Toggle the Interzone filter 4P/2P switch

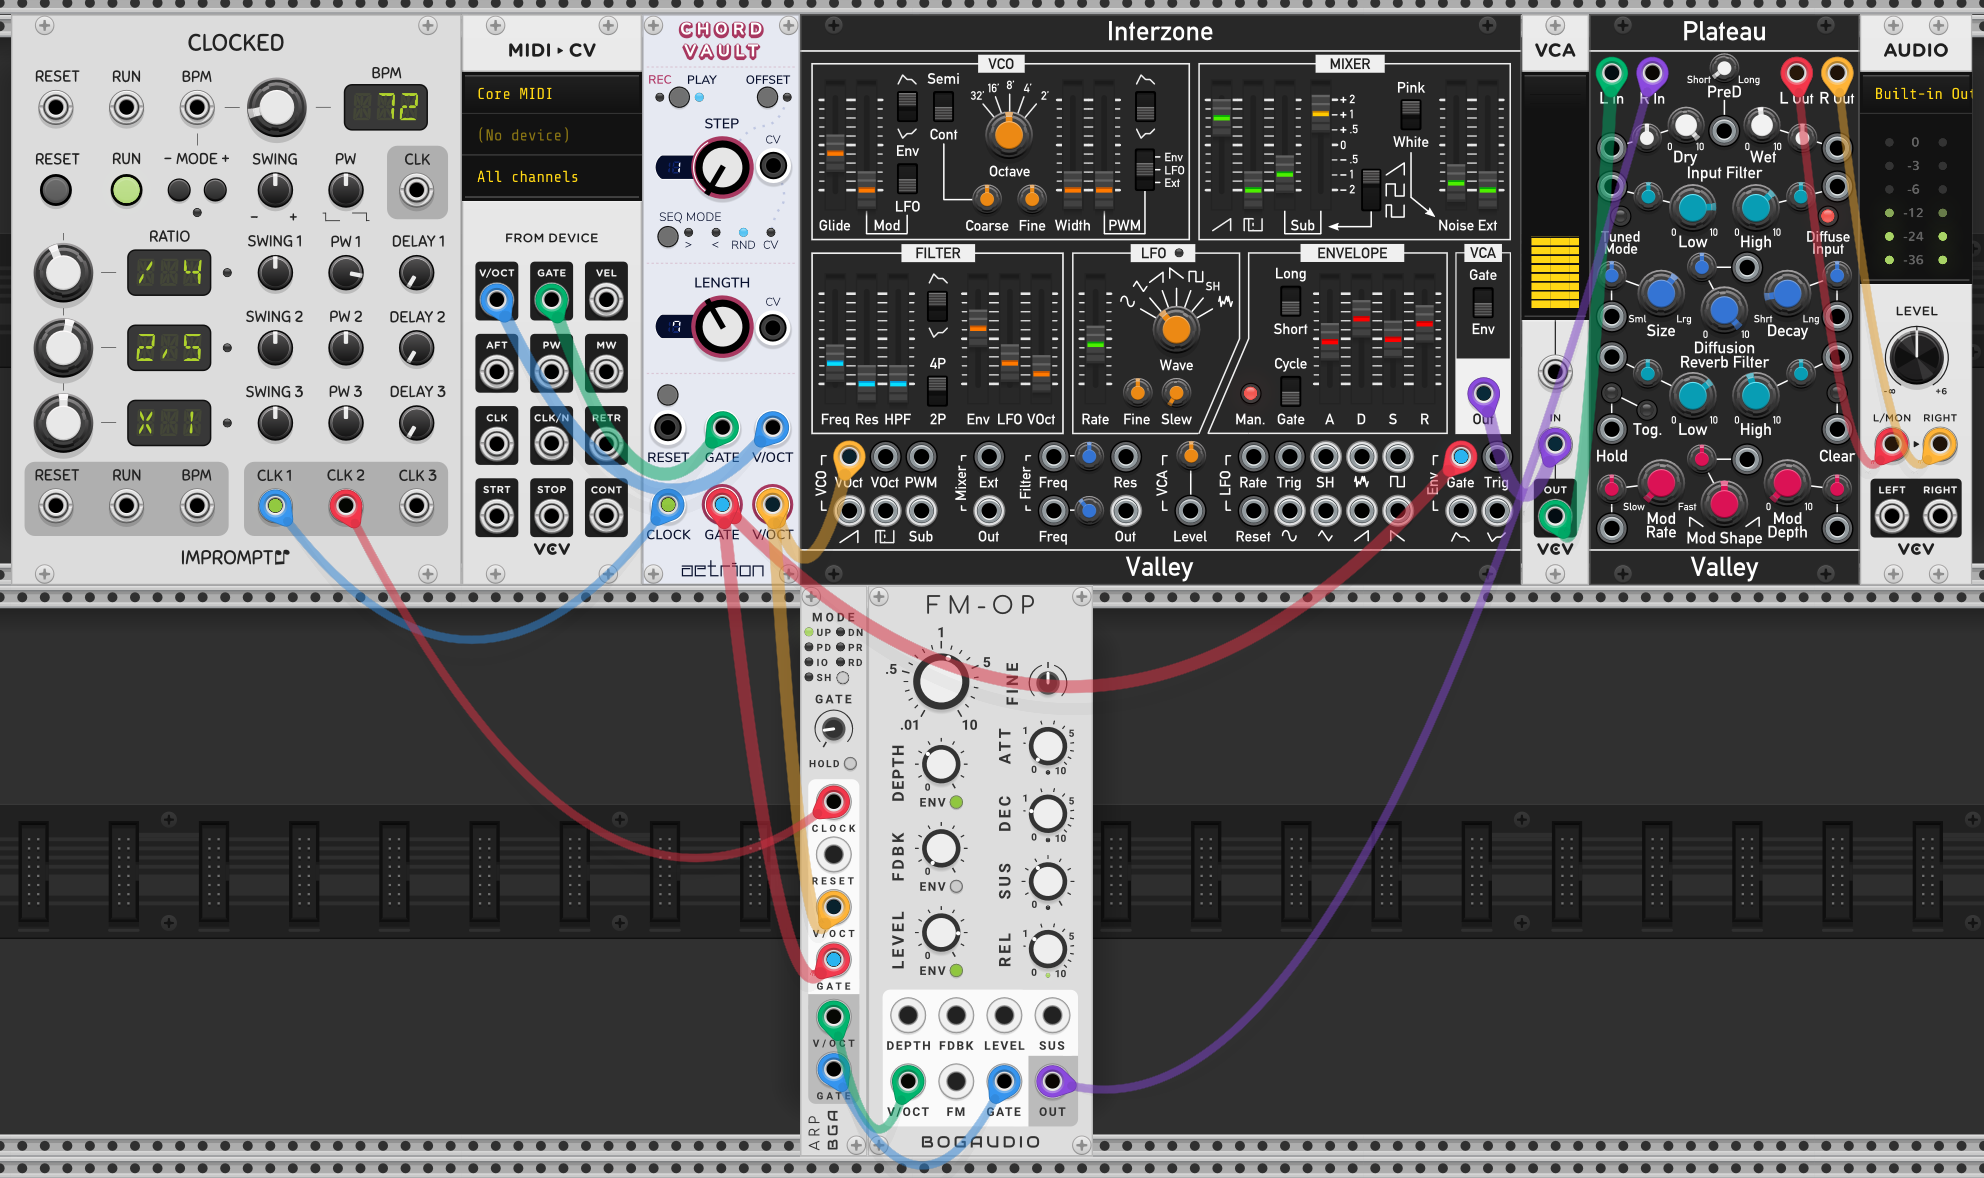(x=937, y=390)
